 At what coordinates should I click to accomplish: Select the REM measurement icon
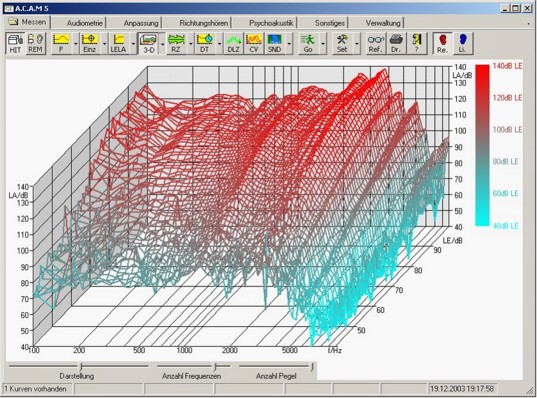35,43
